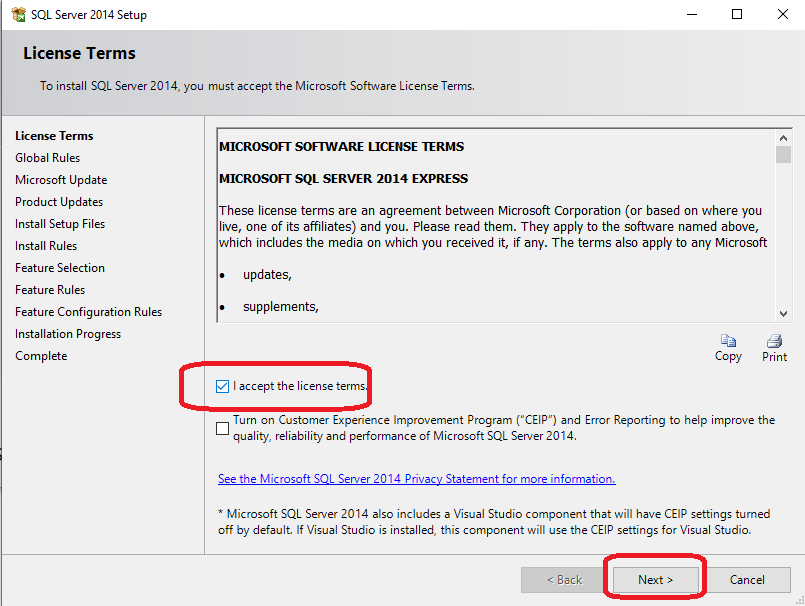Toggle the license terms acceptance checkbox

click(223, 386)
